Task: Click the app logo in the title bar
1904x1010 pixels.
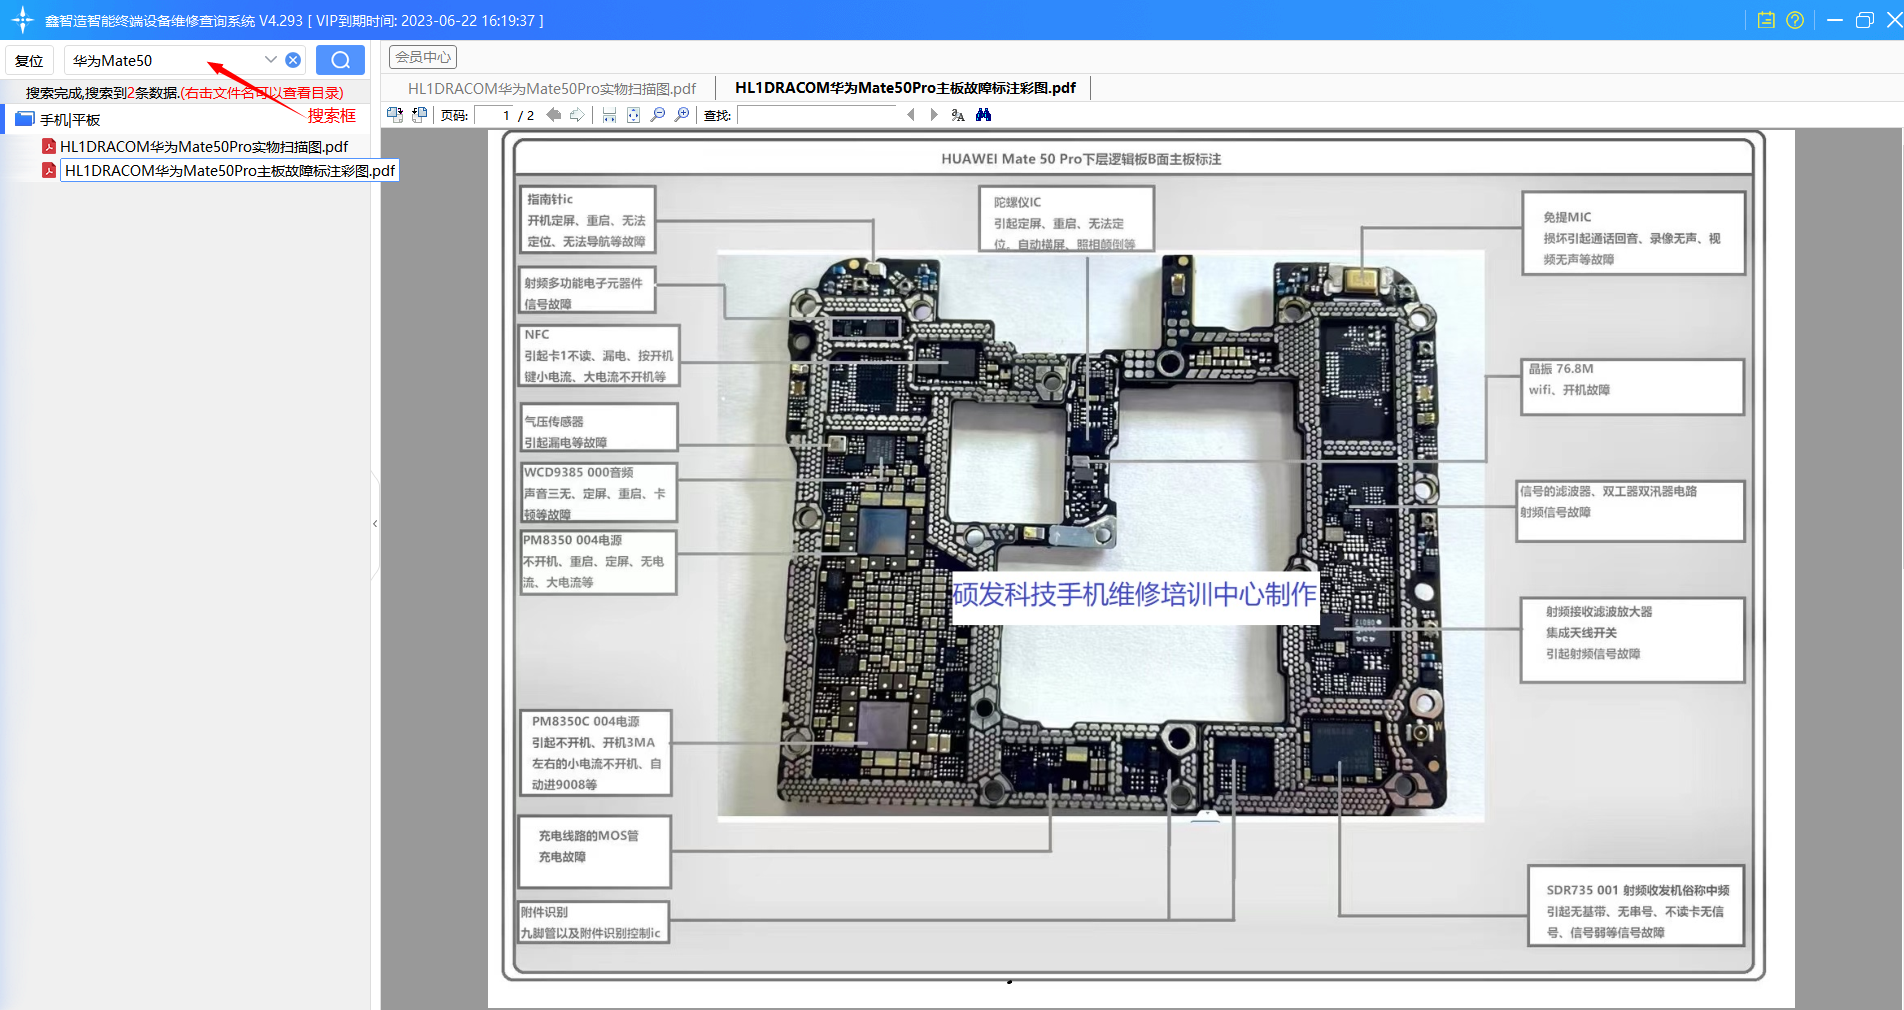Action: [x=22, y=20]
